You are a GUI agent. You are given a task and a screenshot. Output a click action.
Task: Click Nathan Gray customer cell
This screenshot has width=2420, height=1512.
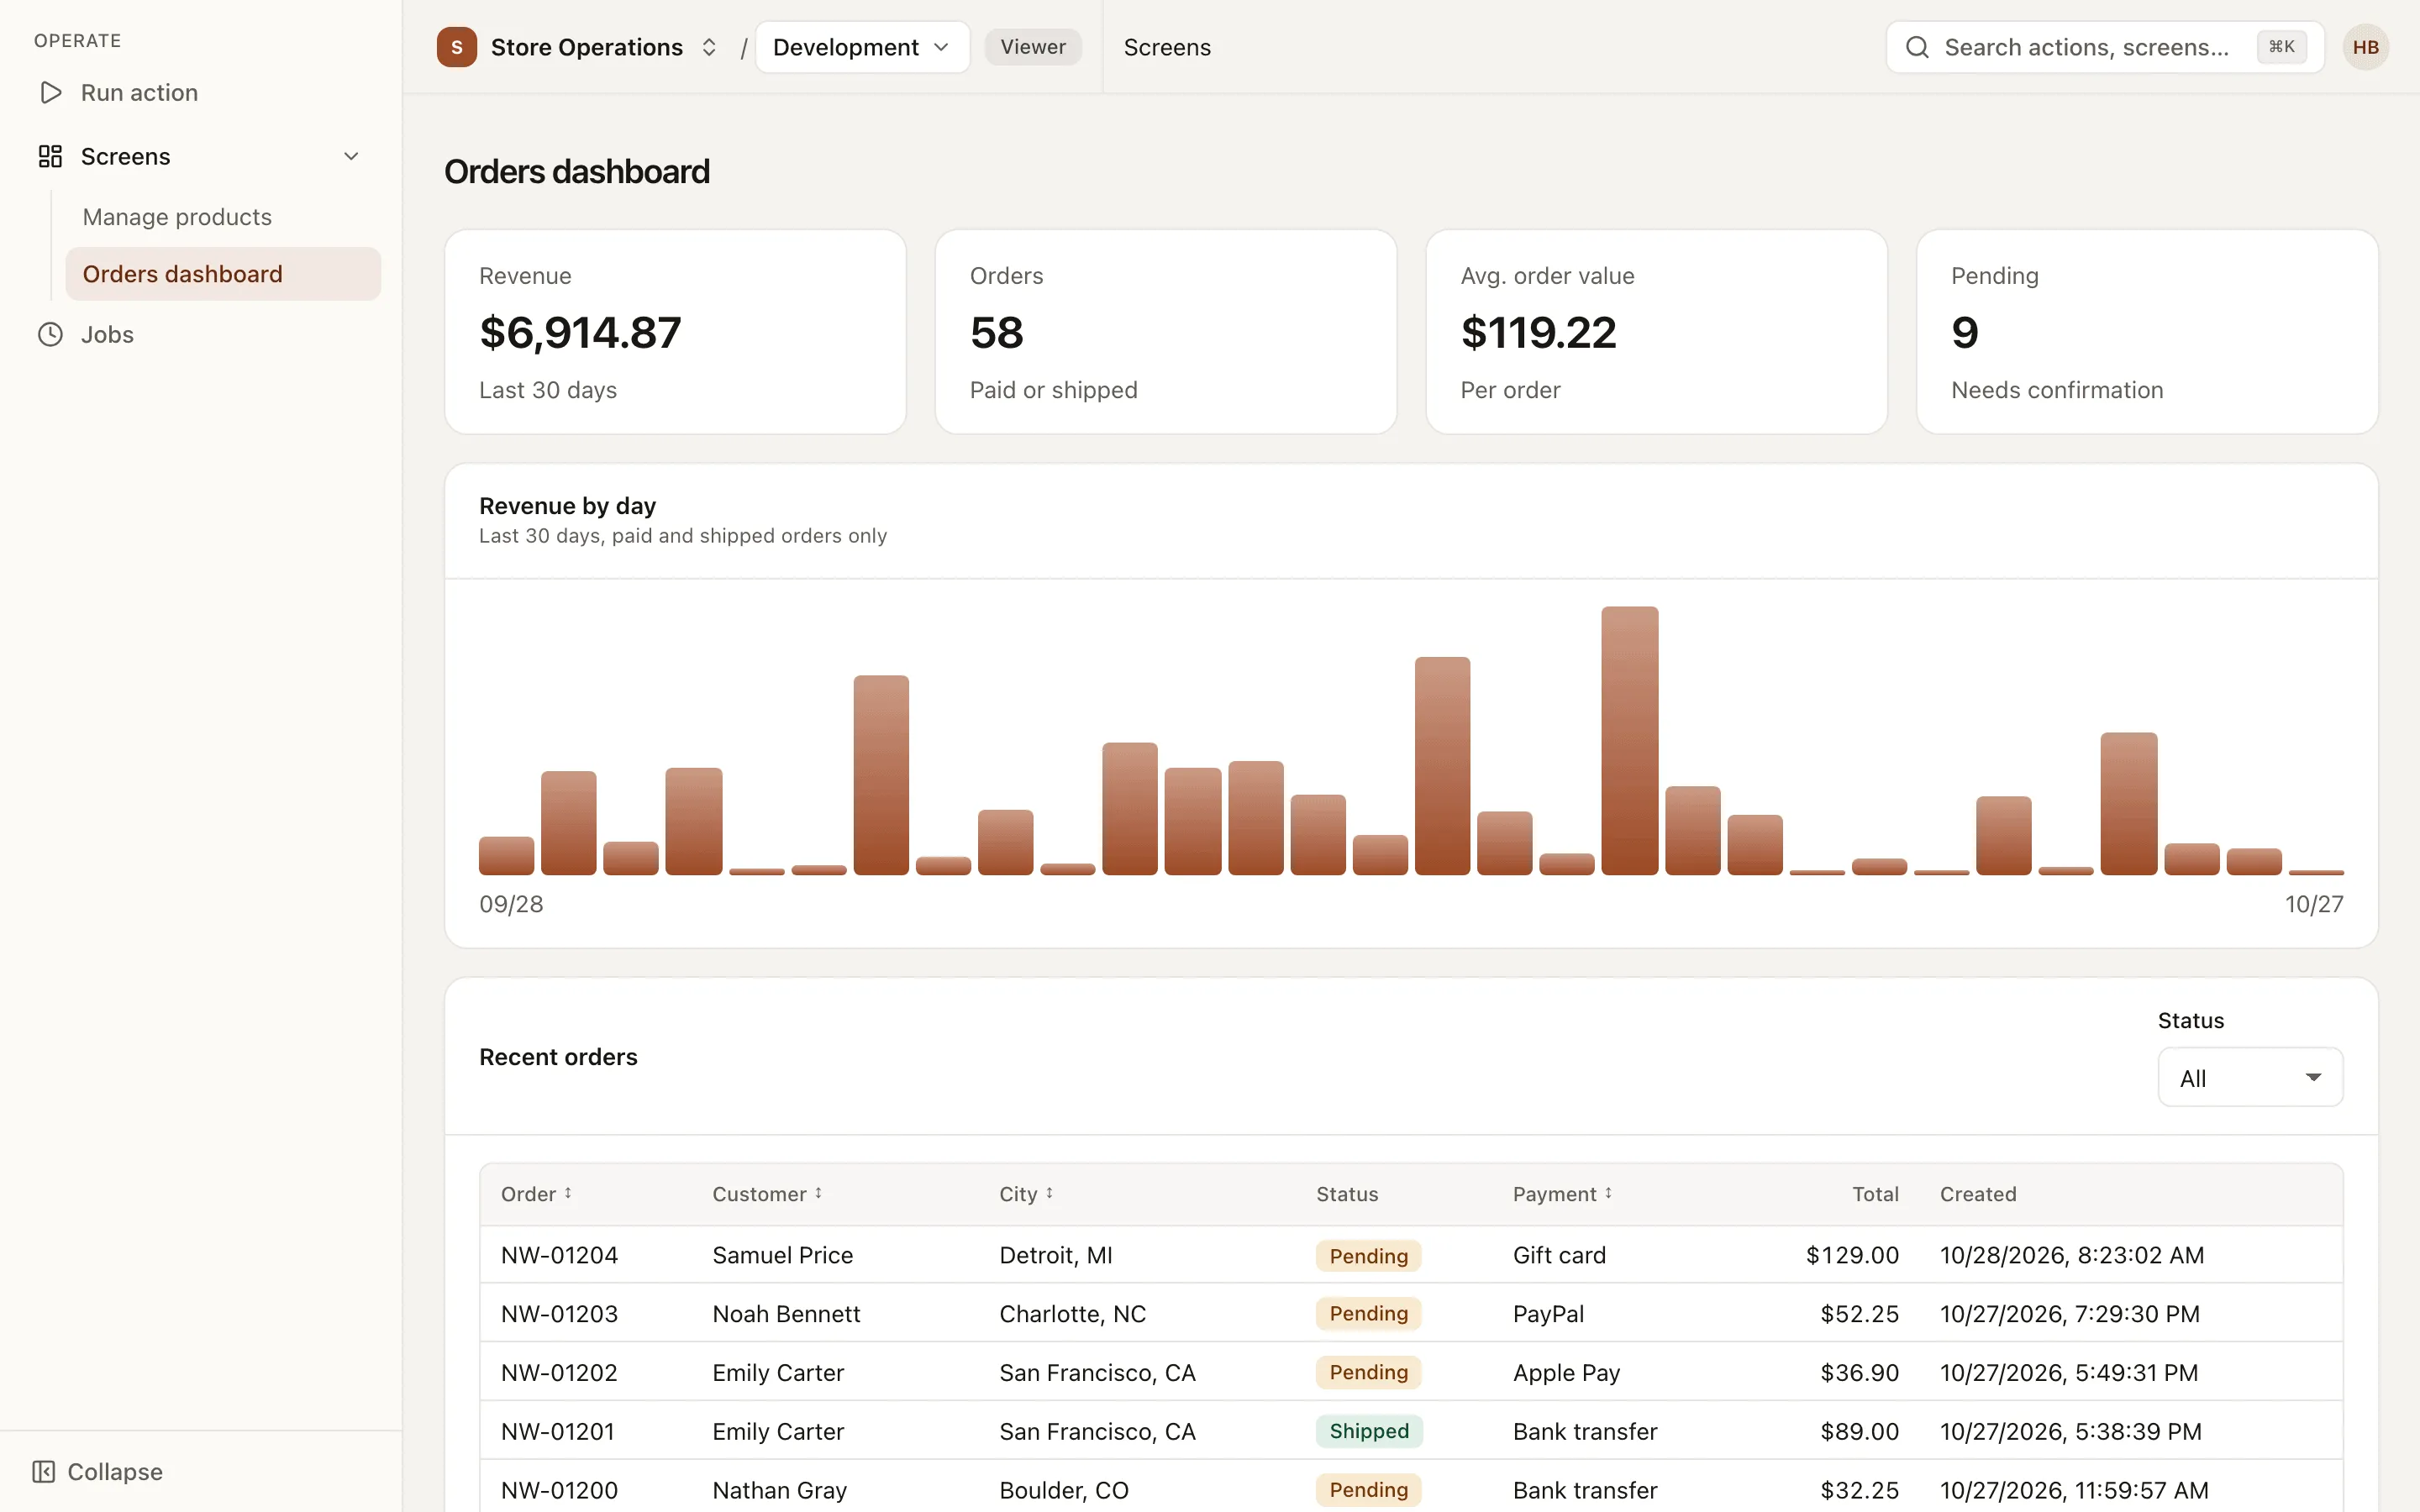coord(779,1490)
